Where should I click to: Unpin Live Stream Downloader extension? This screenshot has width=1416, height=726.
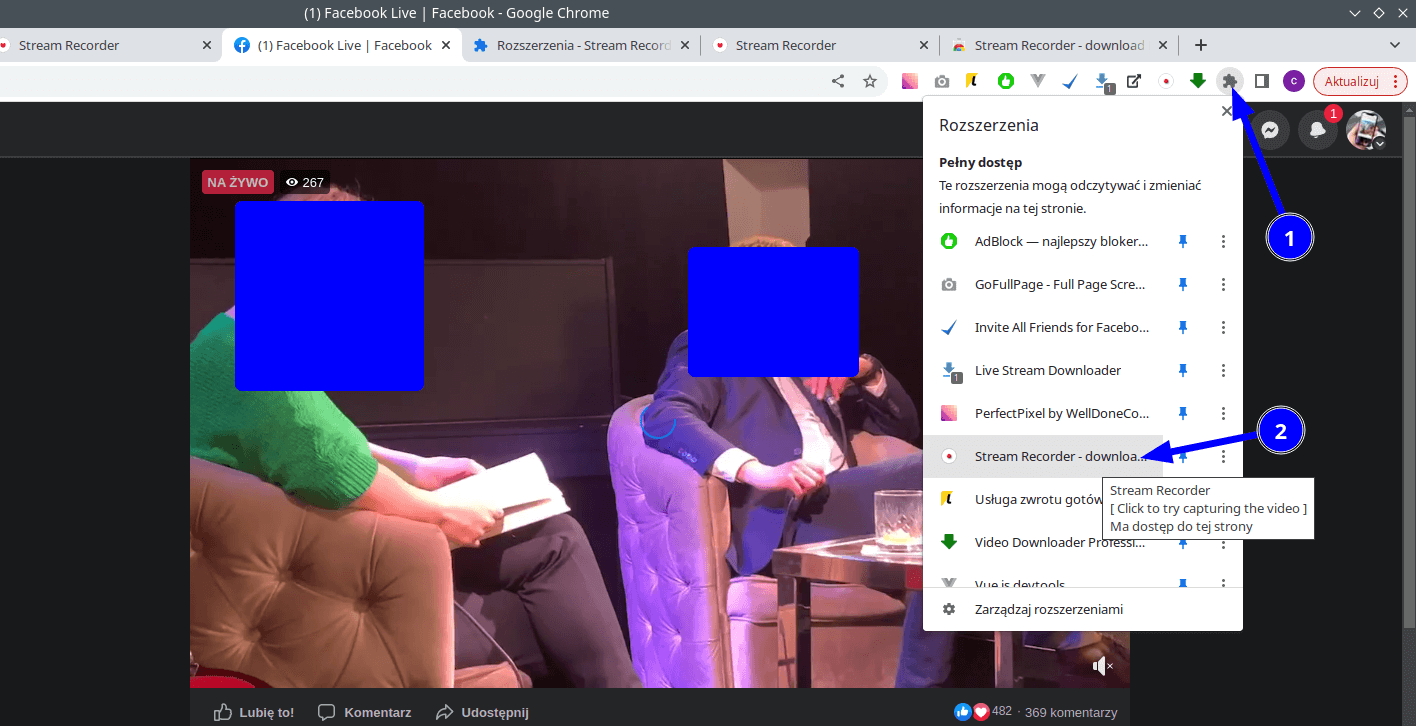(1182, 370)
